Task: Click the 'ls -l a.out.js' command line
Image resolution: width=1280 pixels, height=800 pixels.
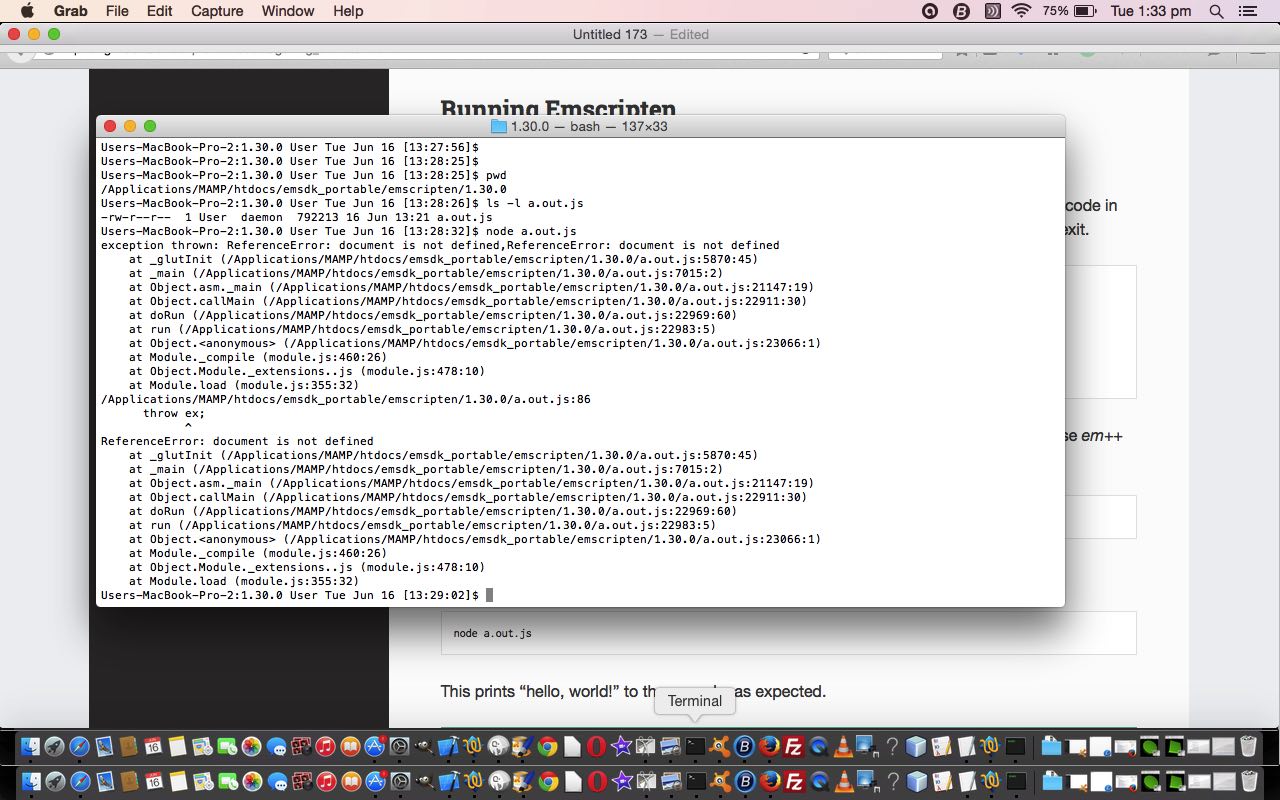Action: coord(342,203)
